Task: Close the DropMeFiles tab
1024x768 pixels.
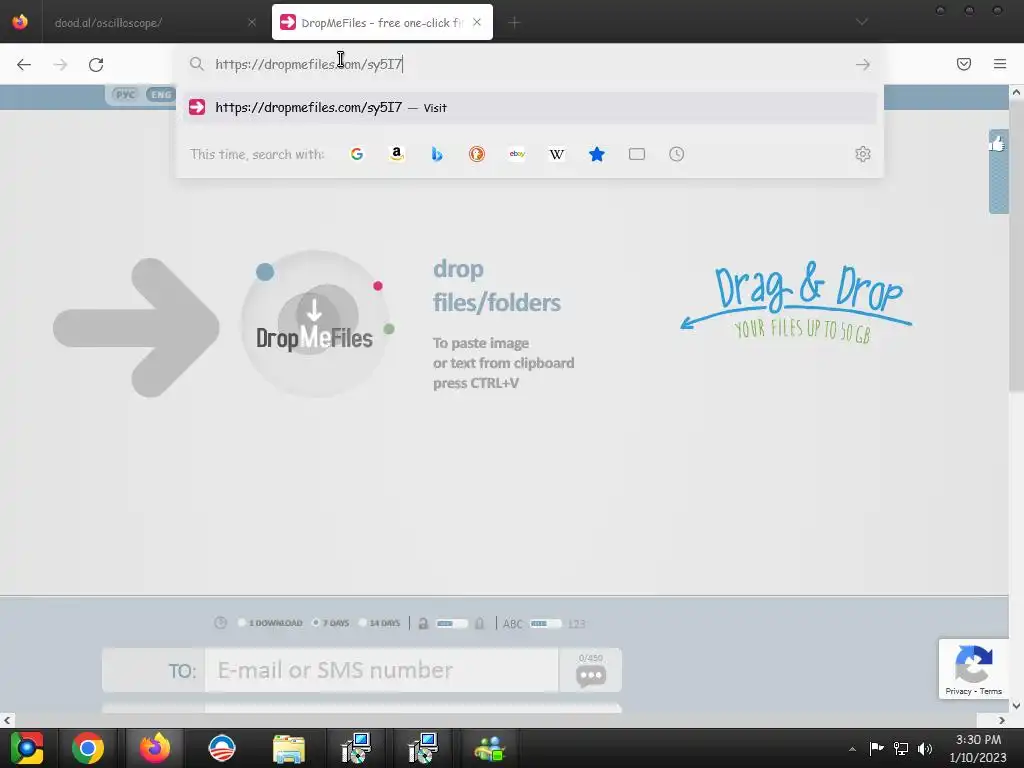Action: tap(477, 22)
